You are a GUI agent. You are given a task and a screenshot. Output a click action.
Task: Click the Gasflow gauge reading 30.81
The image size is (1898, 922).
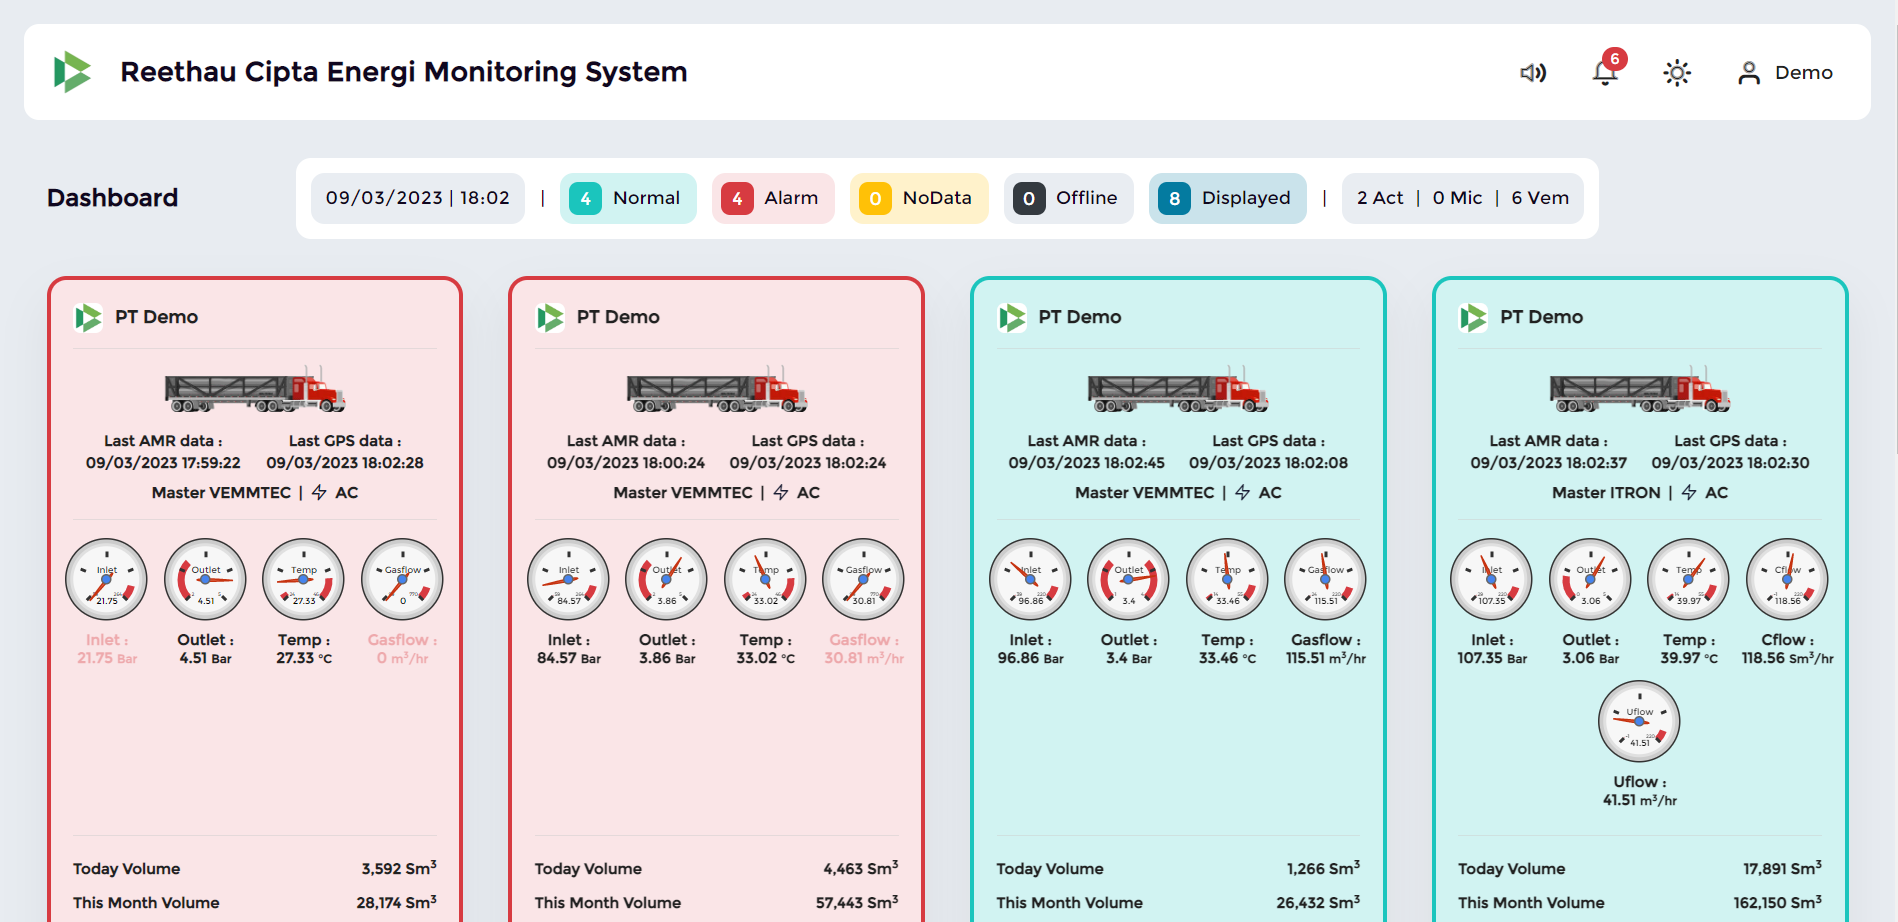863,579
